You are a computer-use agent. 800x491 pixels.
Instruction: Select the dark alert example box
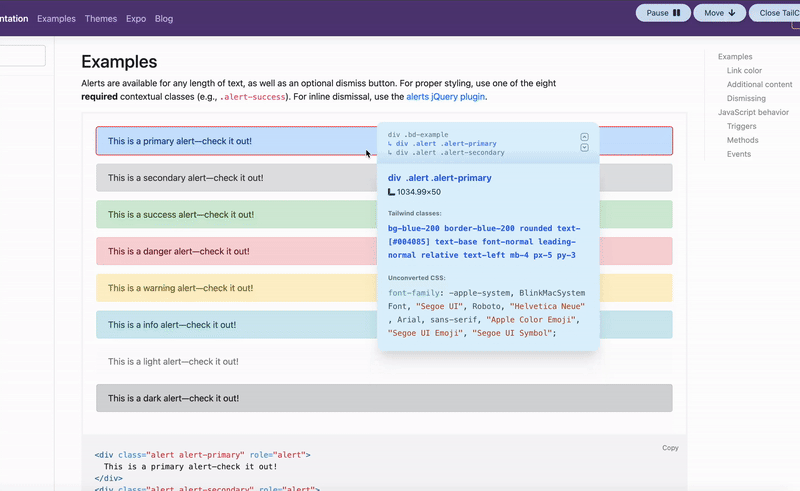point(384,398)
